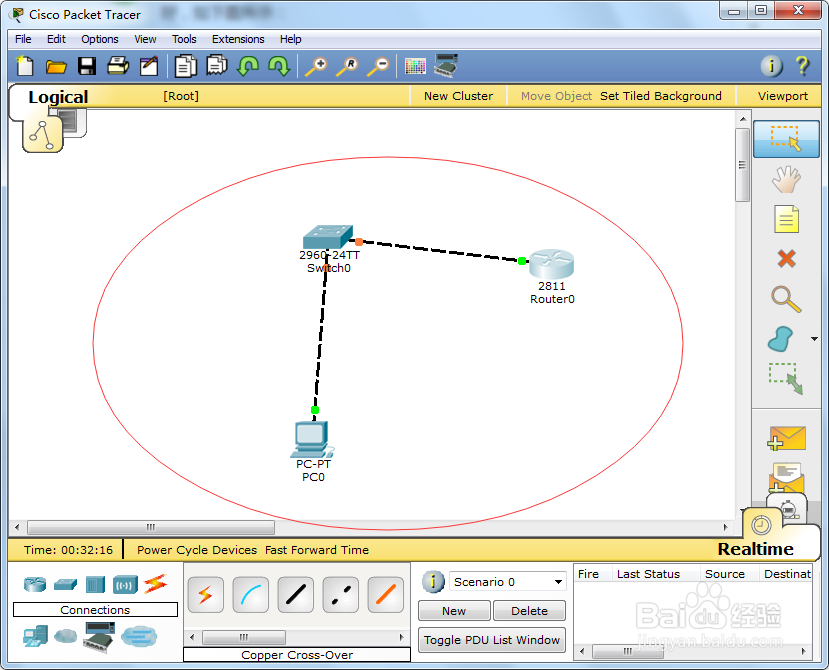Choose the Select tool in right panel
This screenshot has width=829, height=670.
786,139
